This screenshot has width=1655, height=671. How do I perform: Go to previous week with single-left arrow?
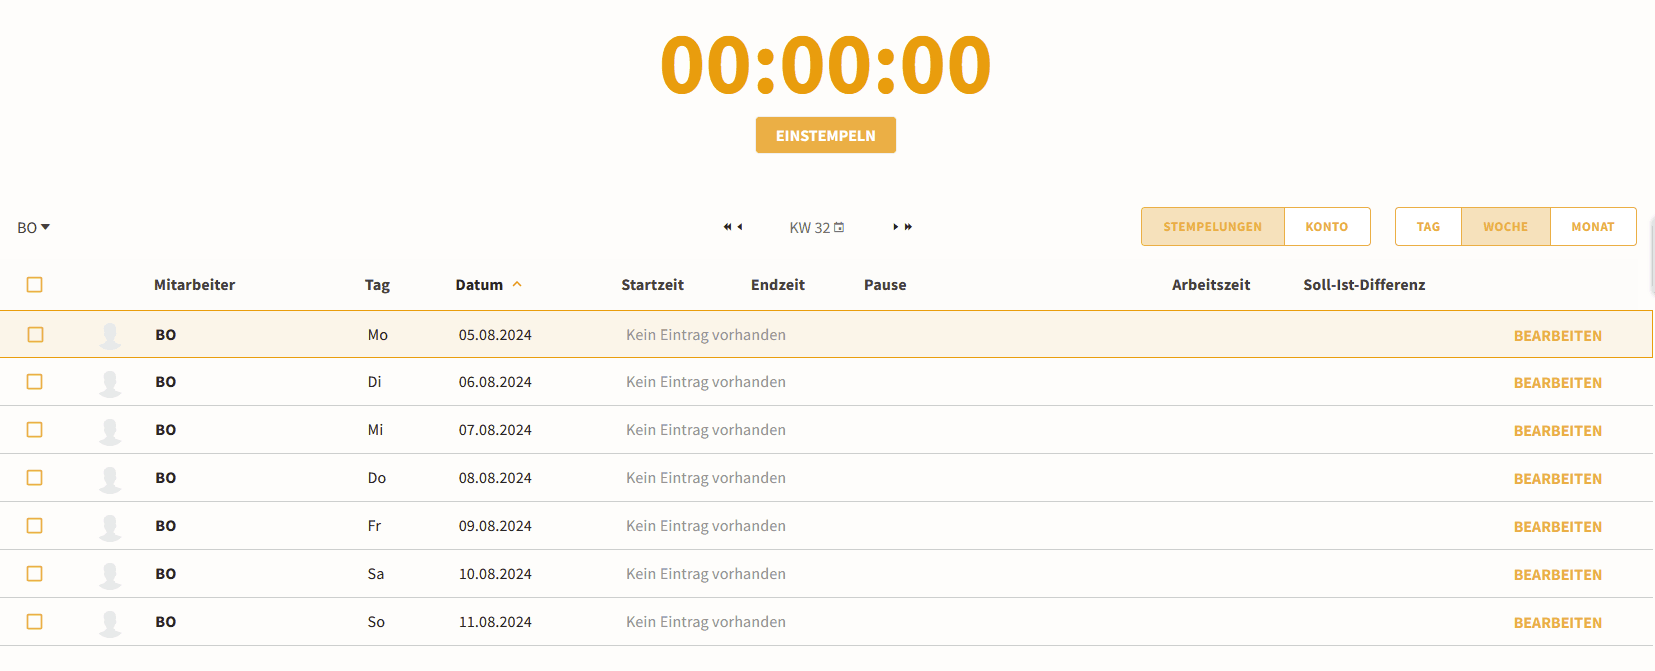740,227
